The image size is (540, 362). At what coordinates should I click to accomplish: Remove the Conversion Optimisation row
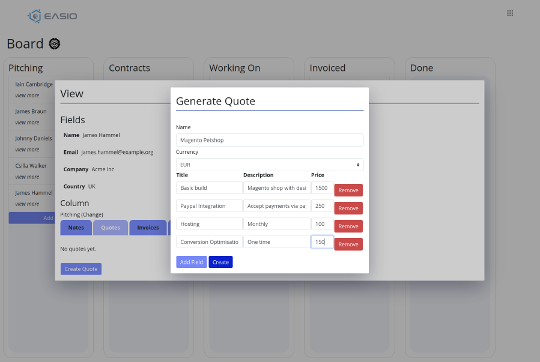click(348, 244)
